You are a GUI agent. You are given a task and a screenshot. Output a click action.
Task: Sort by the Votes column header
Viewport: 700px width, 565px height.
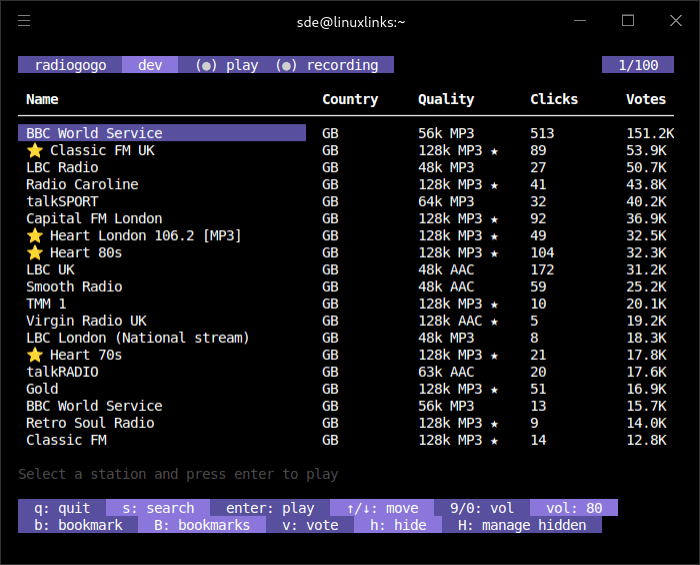645,99
